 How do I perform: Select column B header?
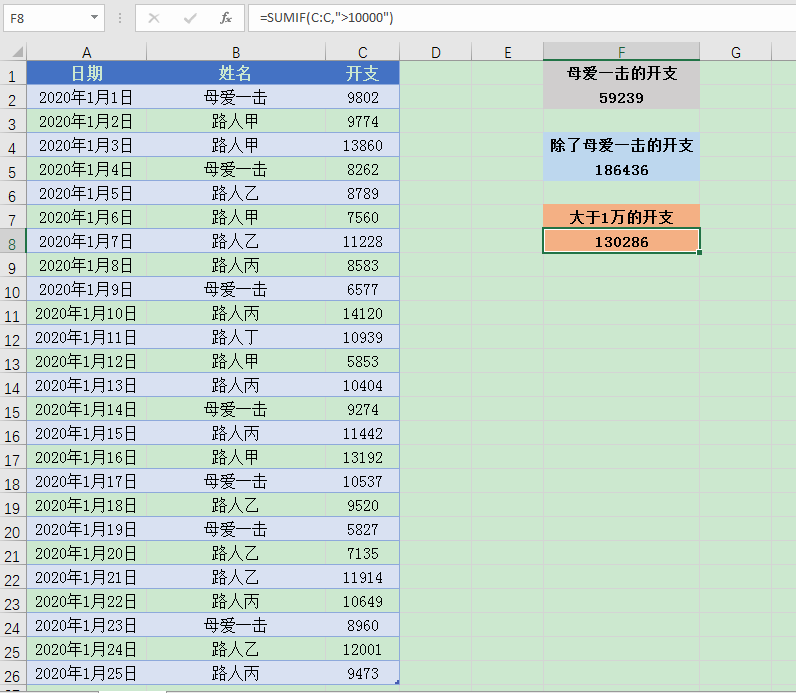click(x=236, y=52)
